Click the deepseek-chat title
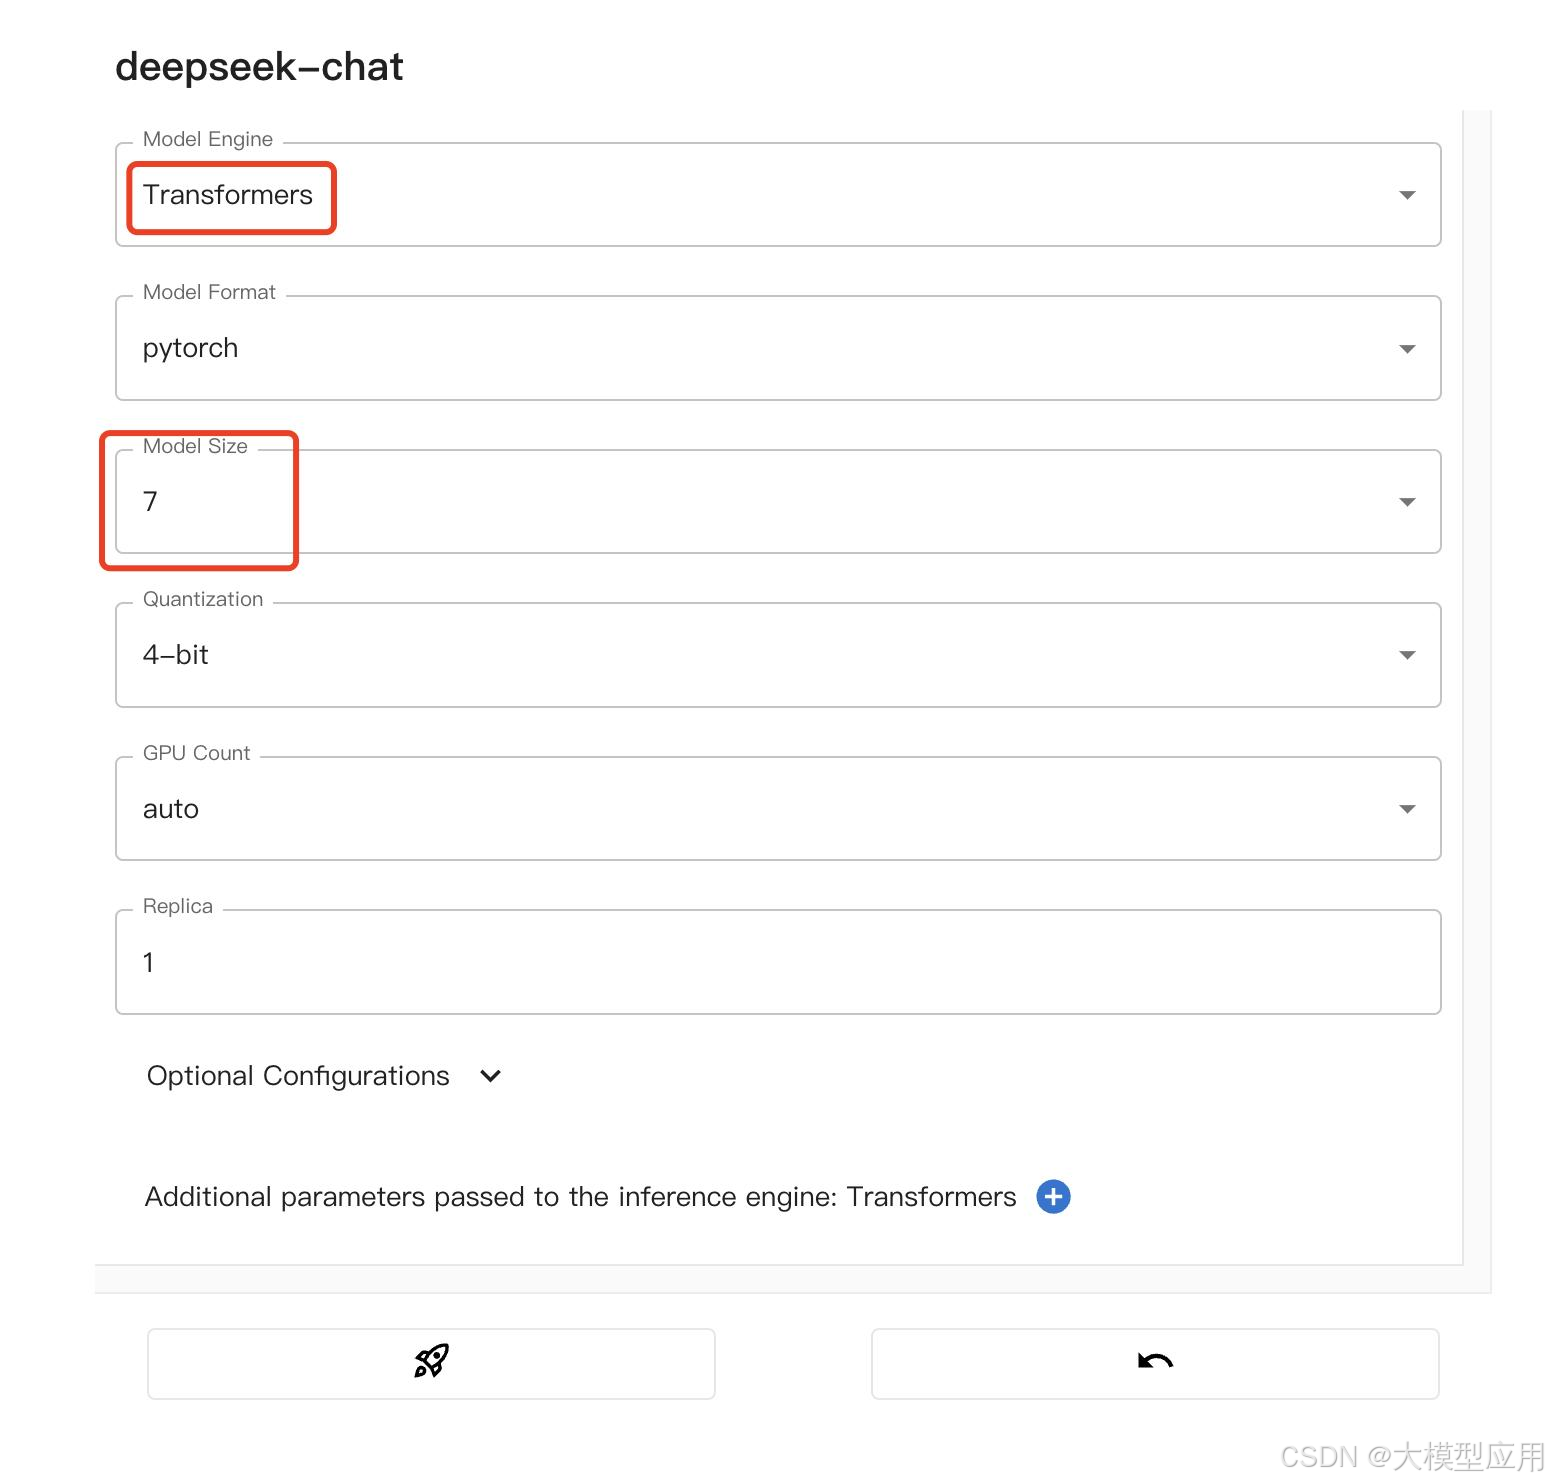Viewport: 1550px width, 1484px height. coord(259,65)
